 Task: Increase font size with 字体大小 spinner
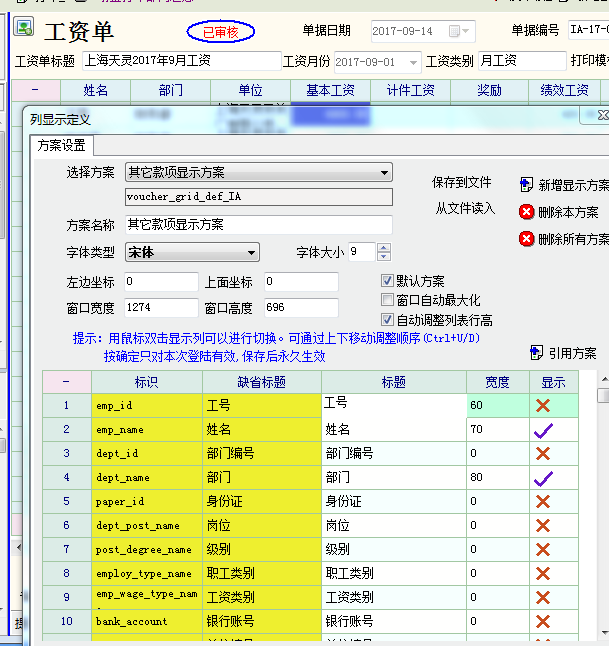click(x=384, y=247)
